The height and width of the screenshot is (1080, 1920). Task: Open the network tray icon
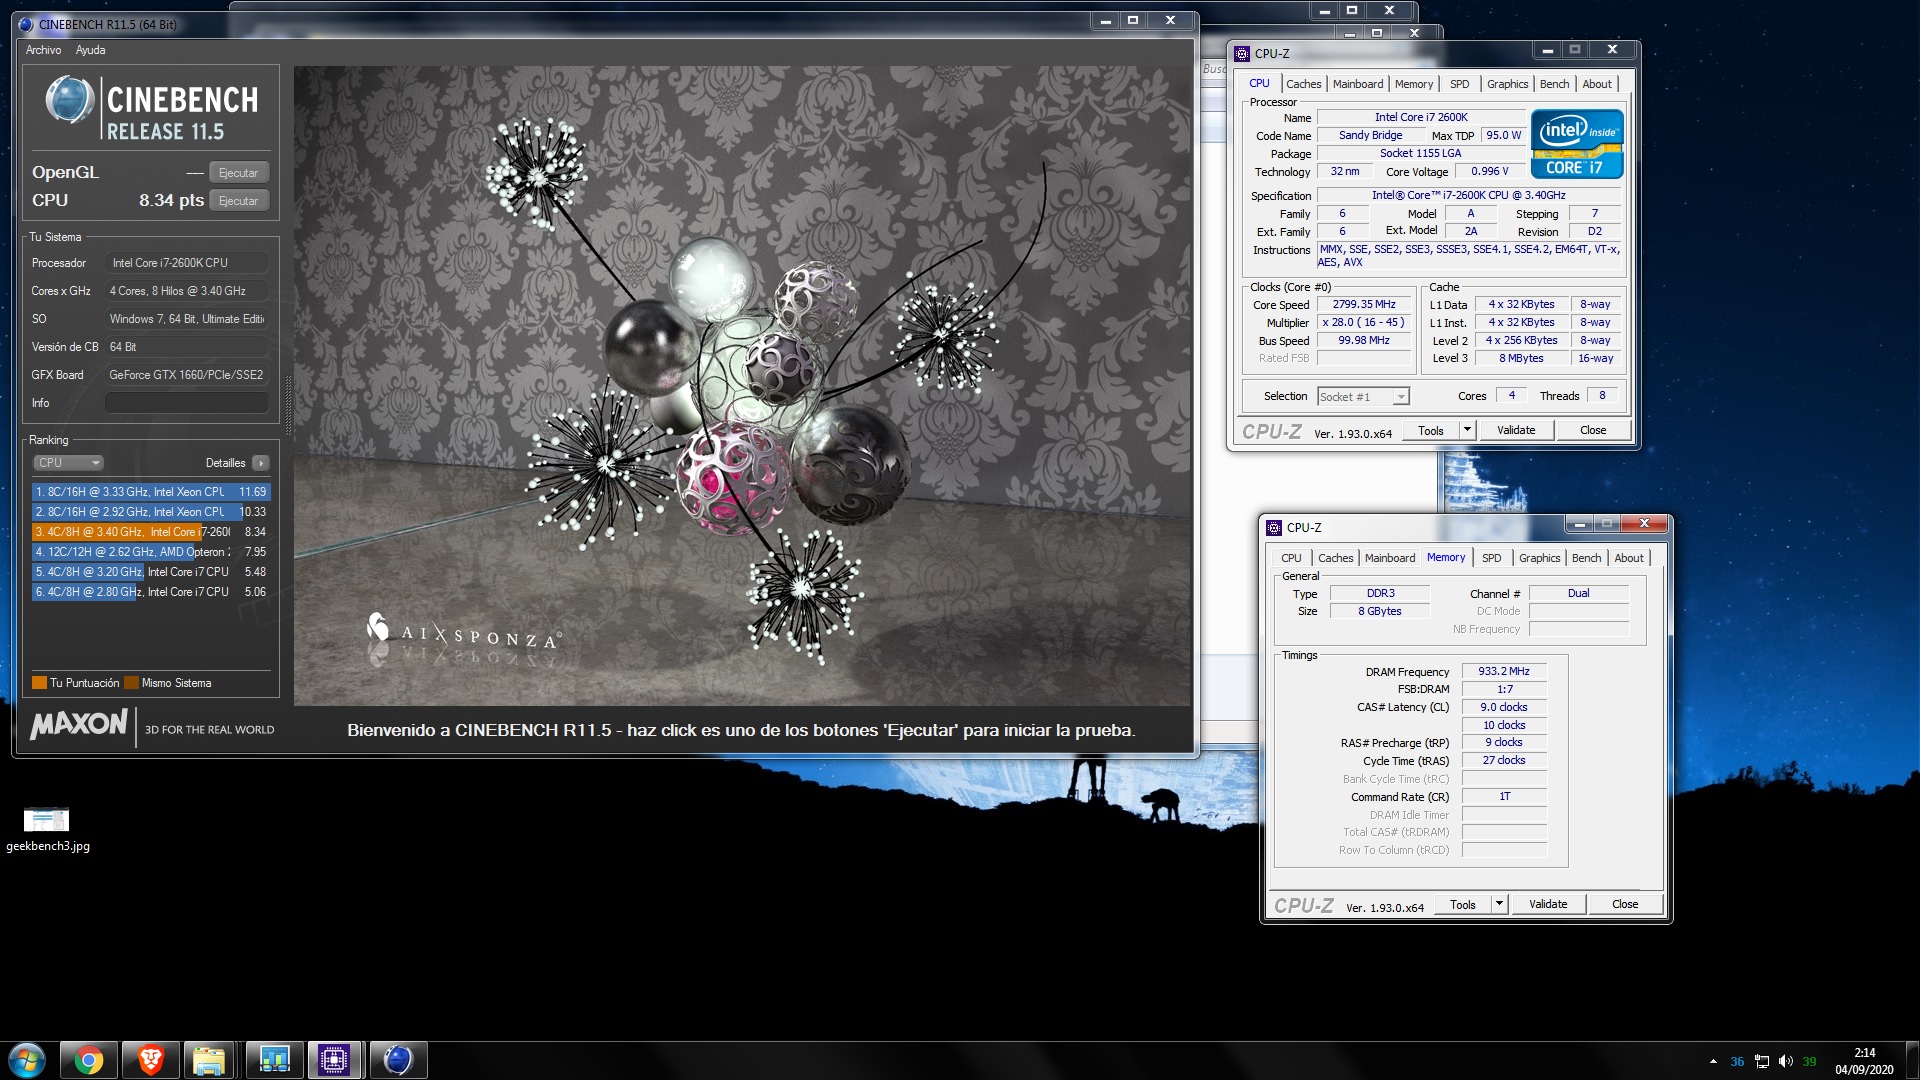pyautogui.click(x=1762, y=1061)
